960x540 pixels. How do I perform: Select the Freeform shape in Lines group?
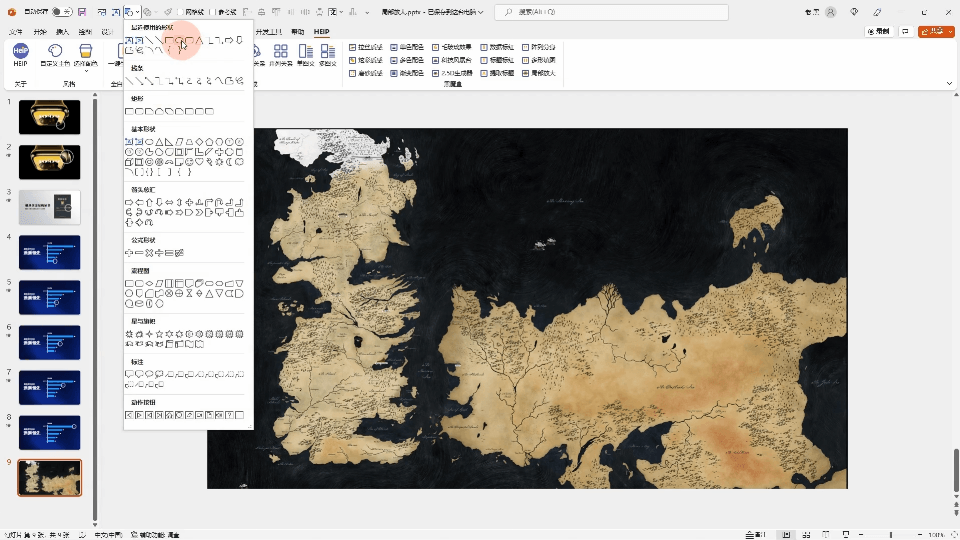pyautogui.click(x=229, y=80)
